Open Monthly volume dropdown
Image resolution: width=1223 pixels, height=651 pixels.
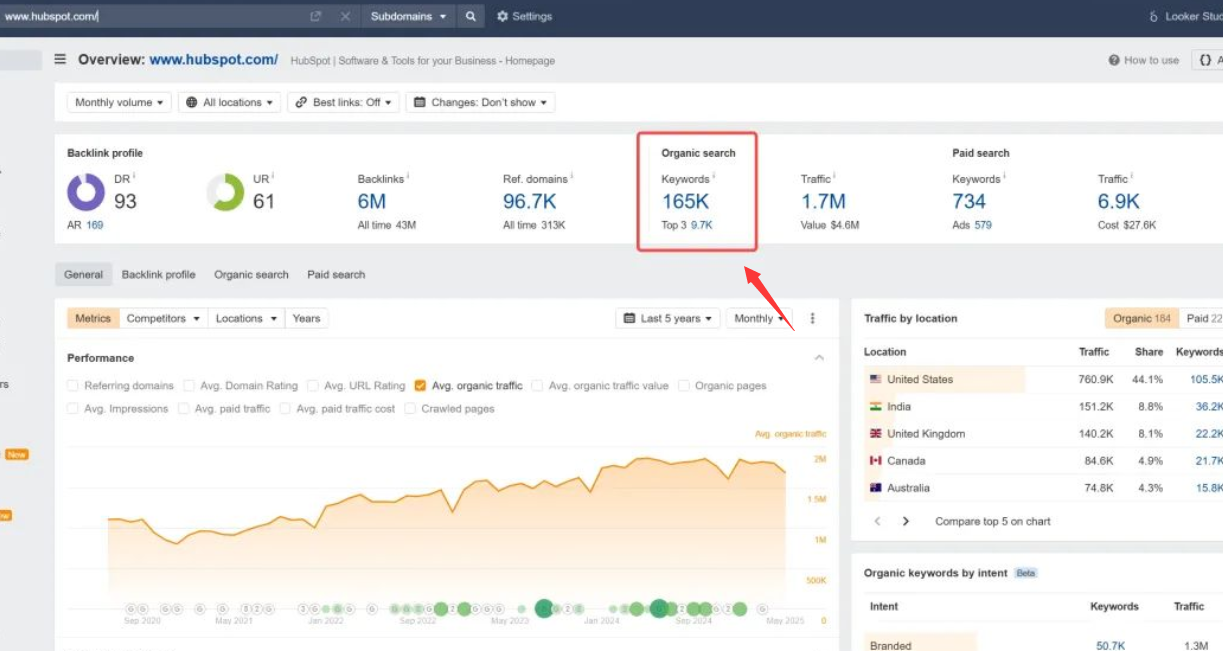[119, 102]
